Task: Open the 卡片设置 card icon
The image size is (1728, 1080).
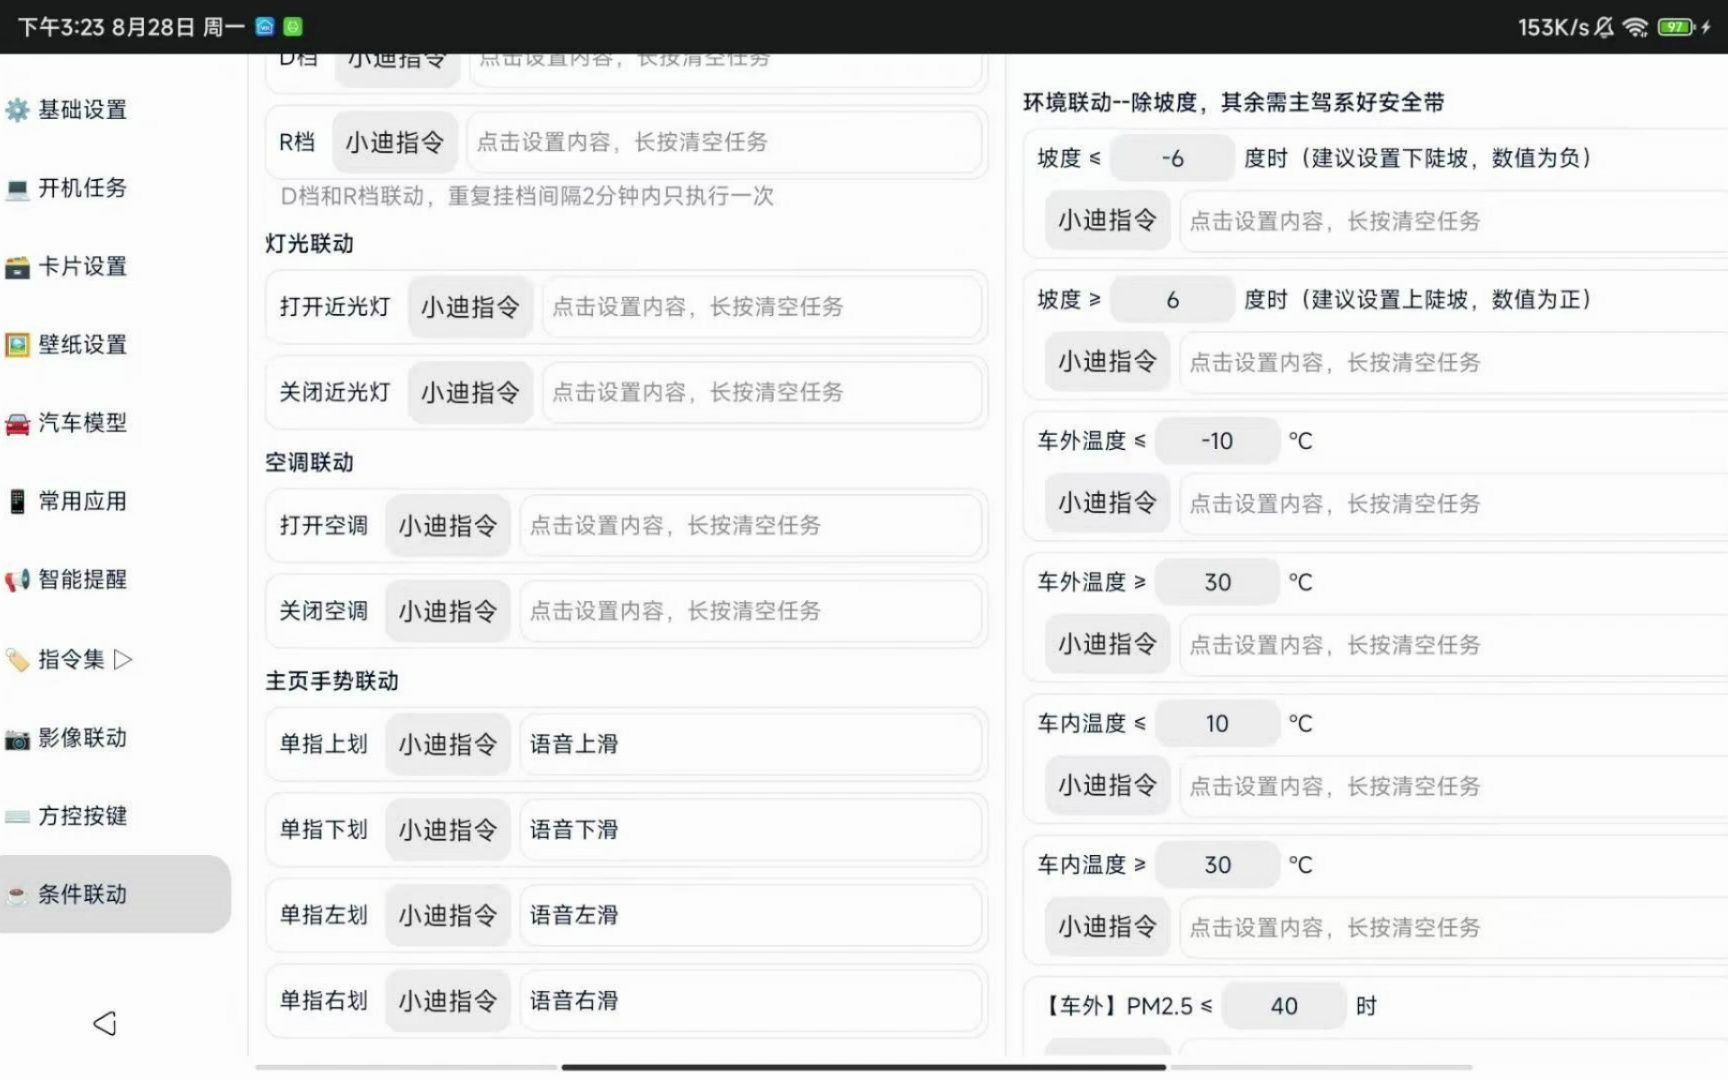Action: (x=17, y=267)
